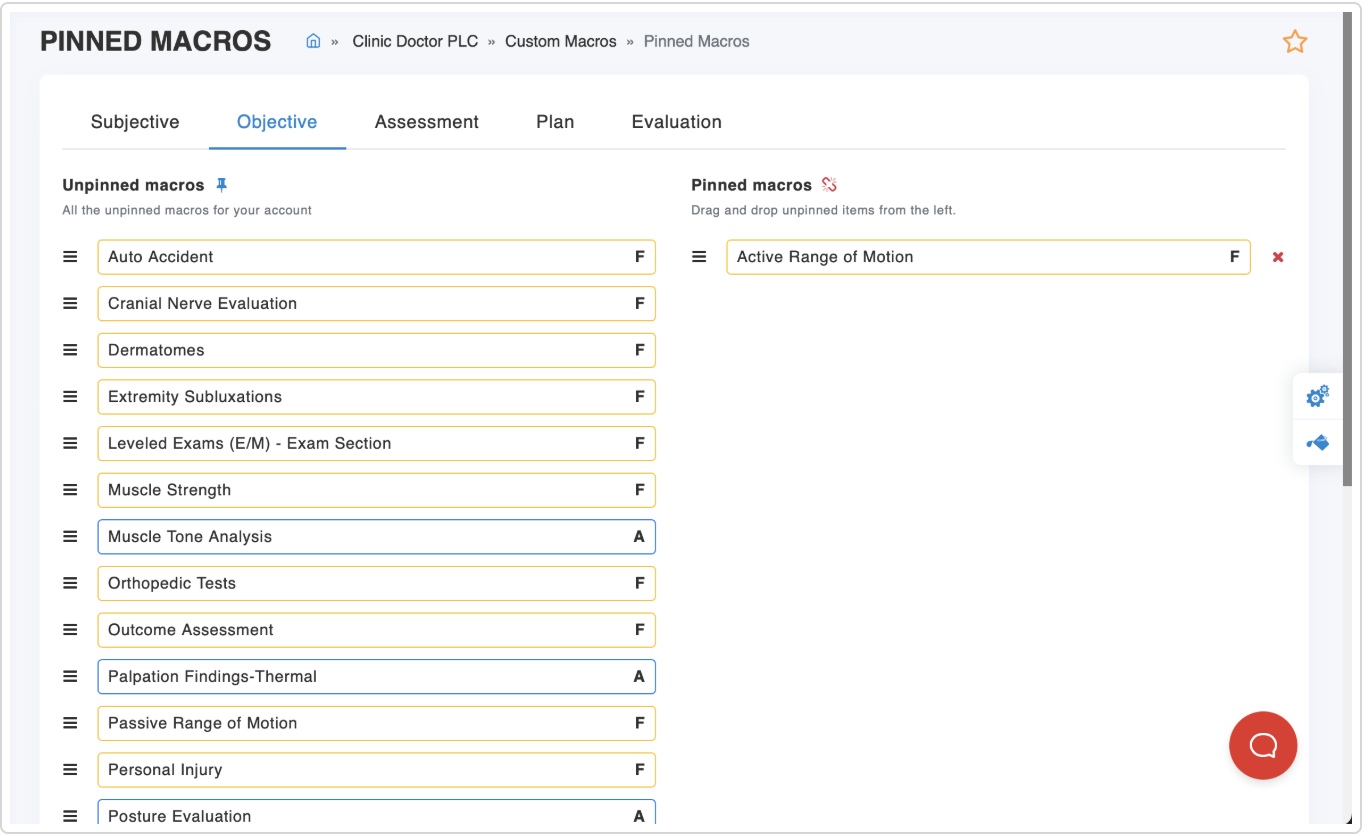Click drag handle beside Muscle Tone Analysis
The image size is (1368, 836).
[70, 537]
